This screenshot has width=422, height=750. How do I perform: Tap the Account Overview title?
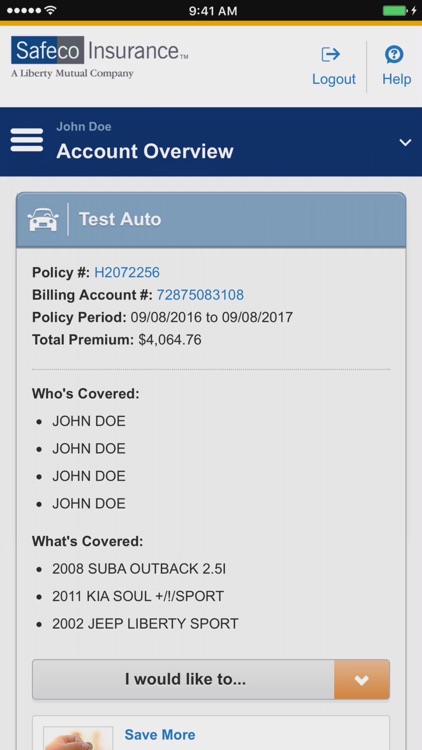(145, 152)
